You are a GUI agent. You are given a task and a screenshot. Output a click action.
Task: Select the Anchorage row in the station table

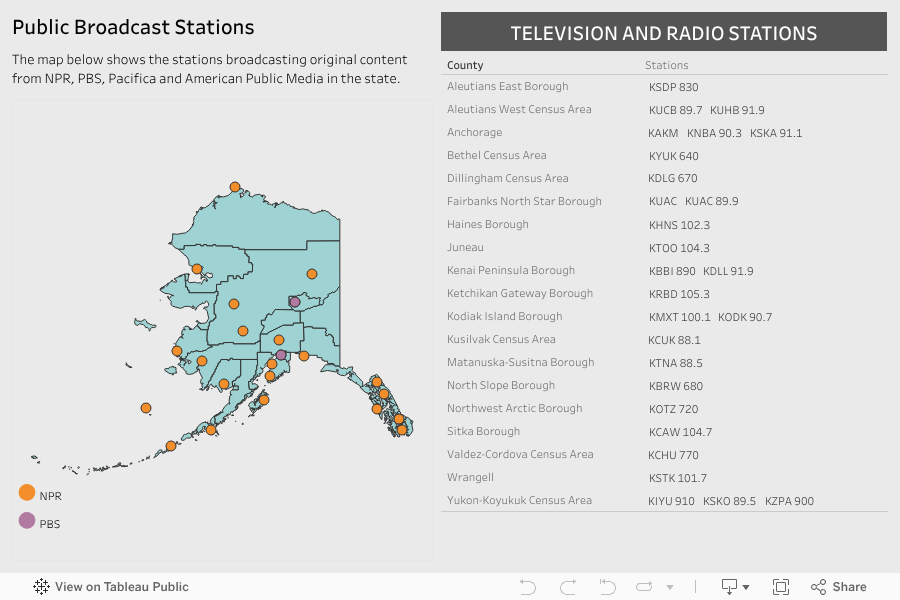click(x=475, y=132)
